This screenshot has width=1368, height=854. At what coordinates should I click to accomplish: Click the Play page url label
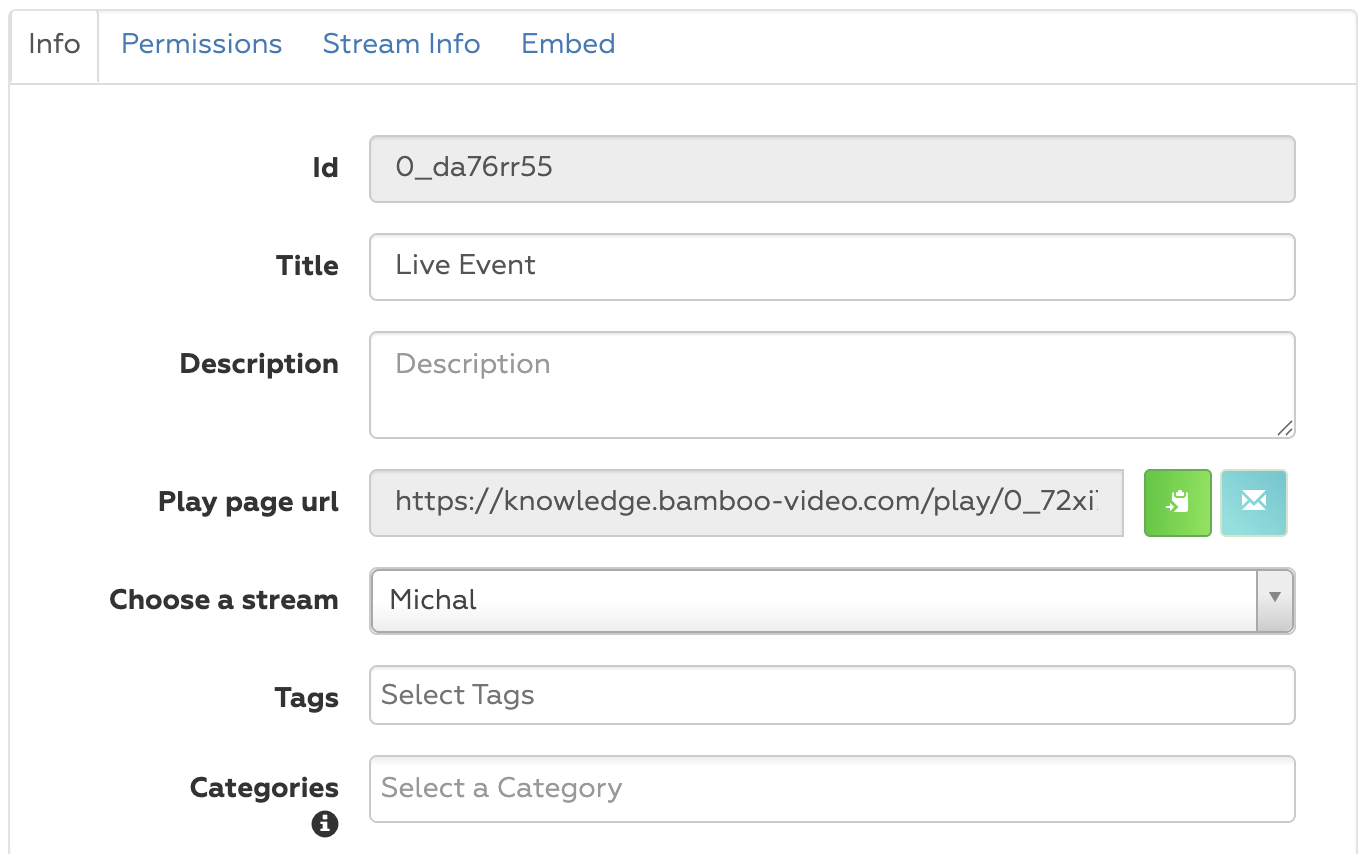[248, 502]
